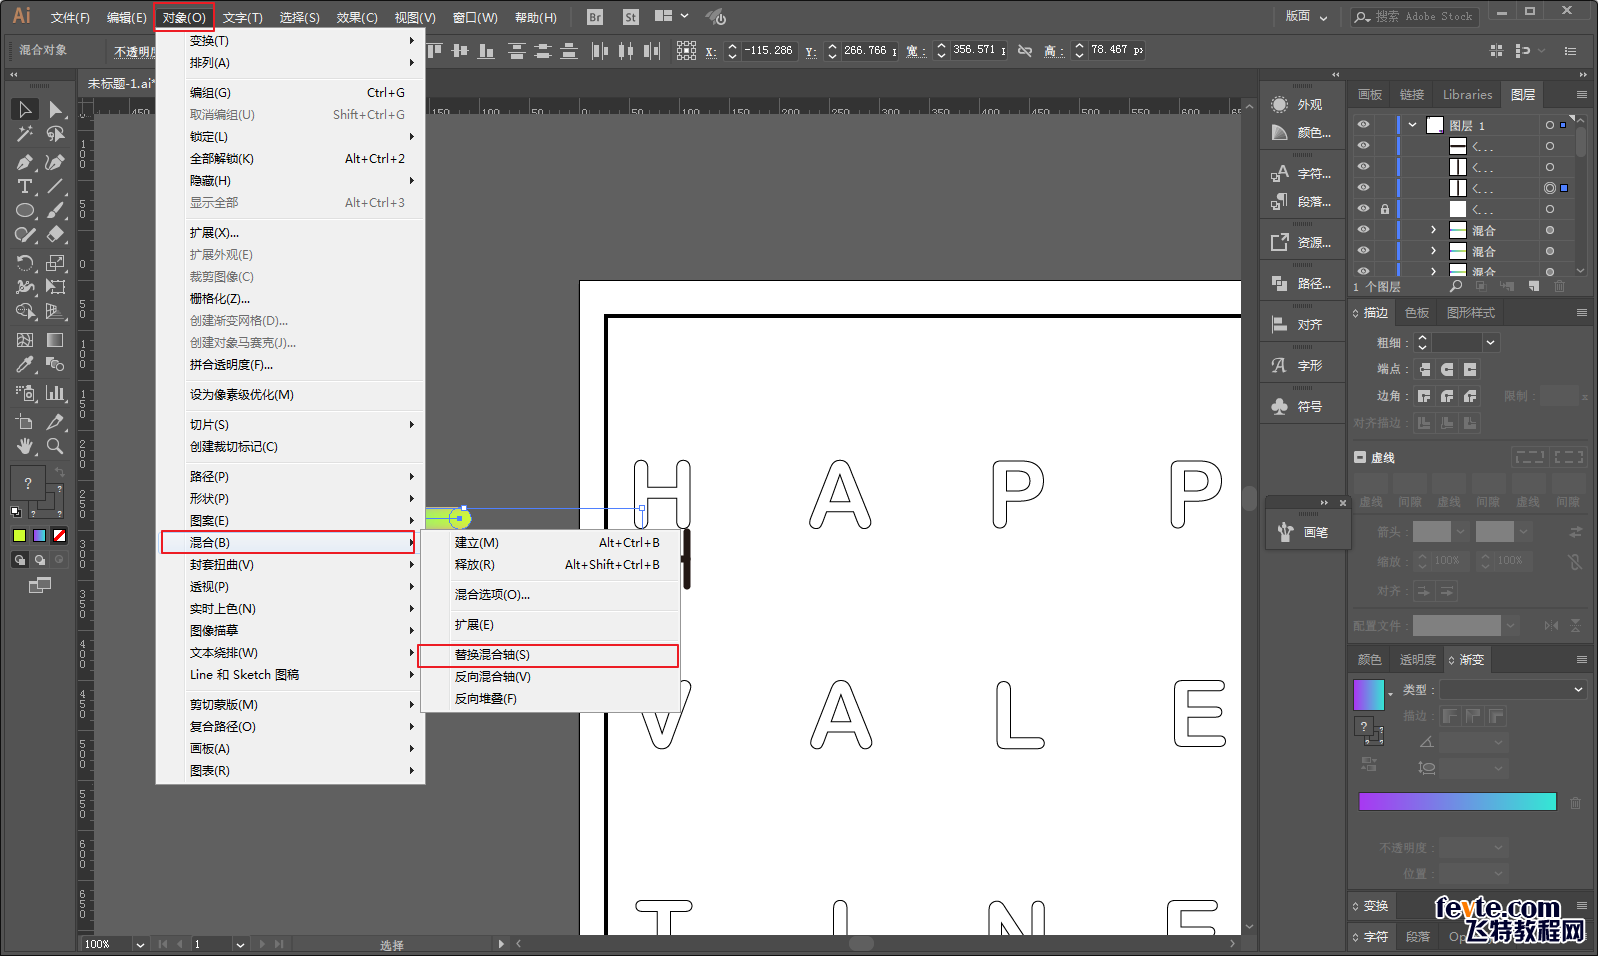Select the Ellipse tool
The width and height of the screenshot is (1598, 956).
point(25,211)
